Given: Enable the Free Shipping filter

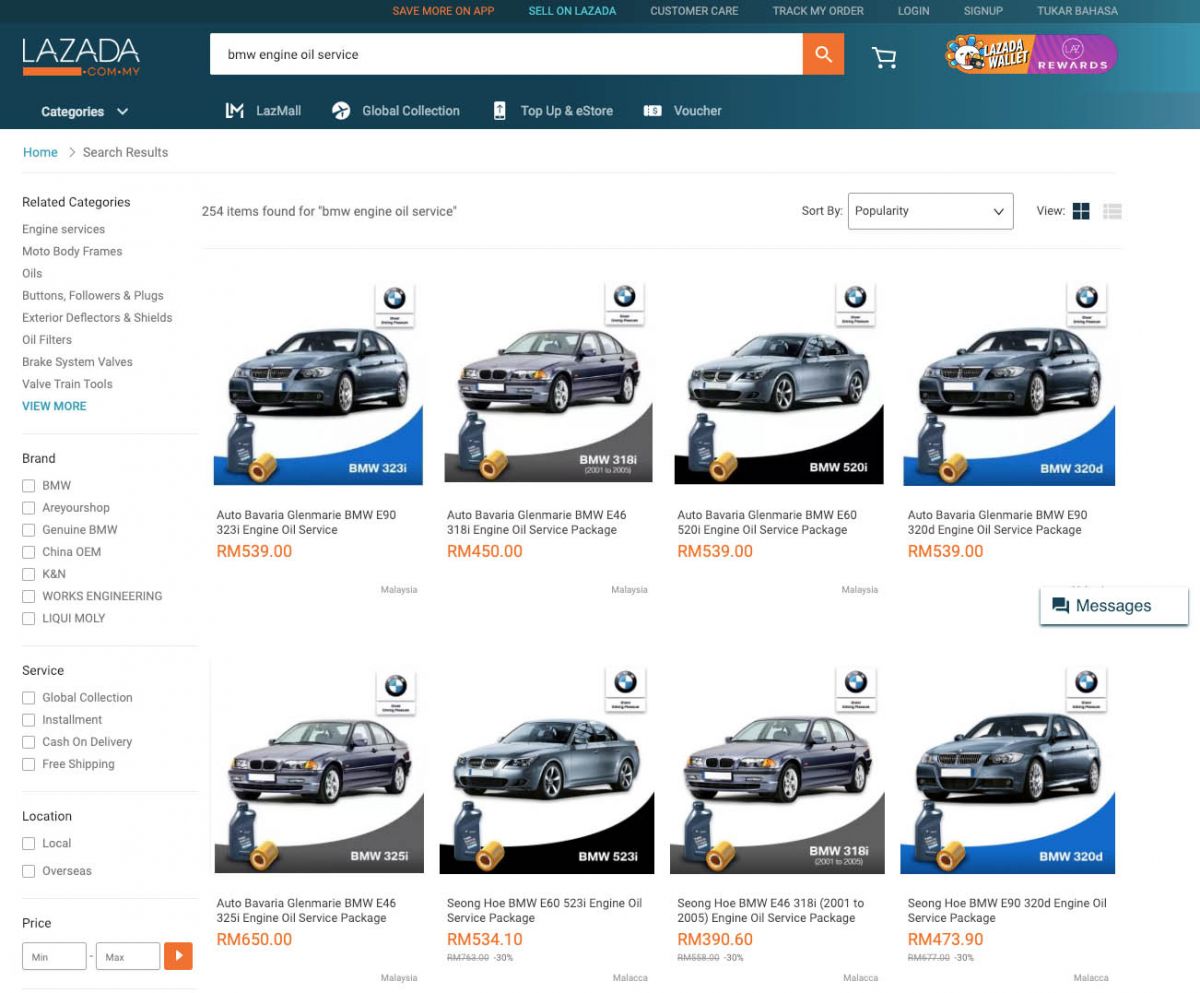Looking at the screenshot, I should coord(29,764).
